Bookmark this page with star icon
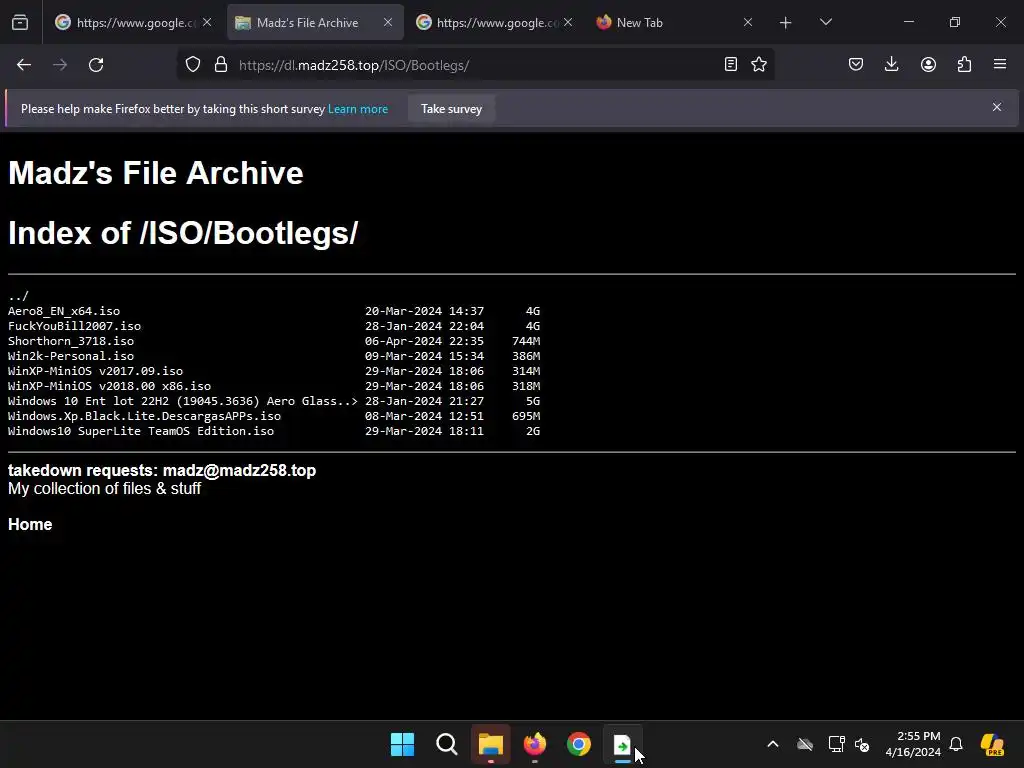The width and height of the screenshot is (1024, 768). click(759, 64)
